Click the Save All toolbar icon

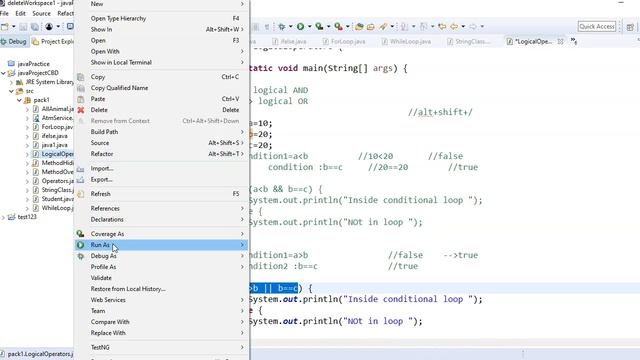35,27
